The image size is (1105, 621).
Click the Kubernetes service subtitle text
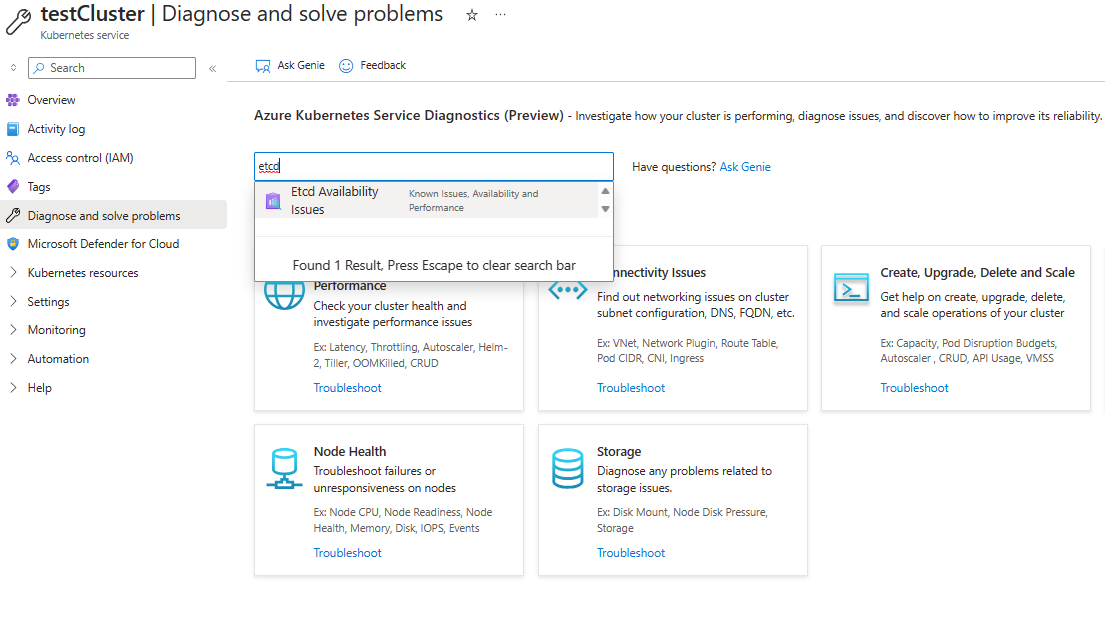pos(85,35)
